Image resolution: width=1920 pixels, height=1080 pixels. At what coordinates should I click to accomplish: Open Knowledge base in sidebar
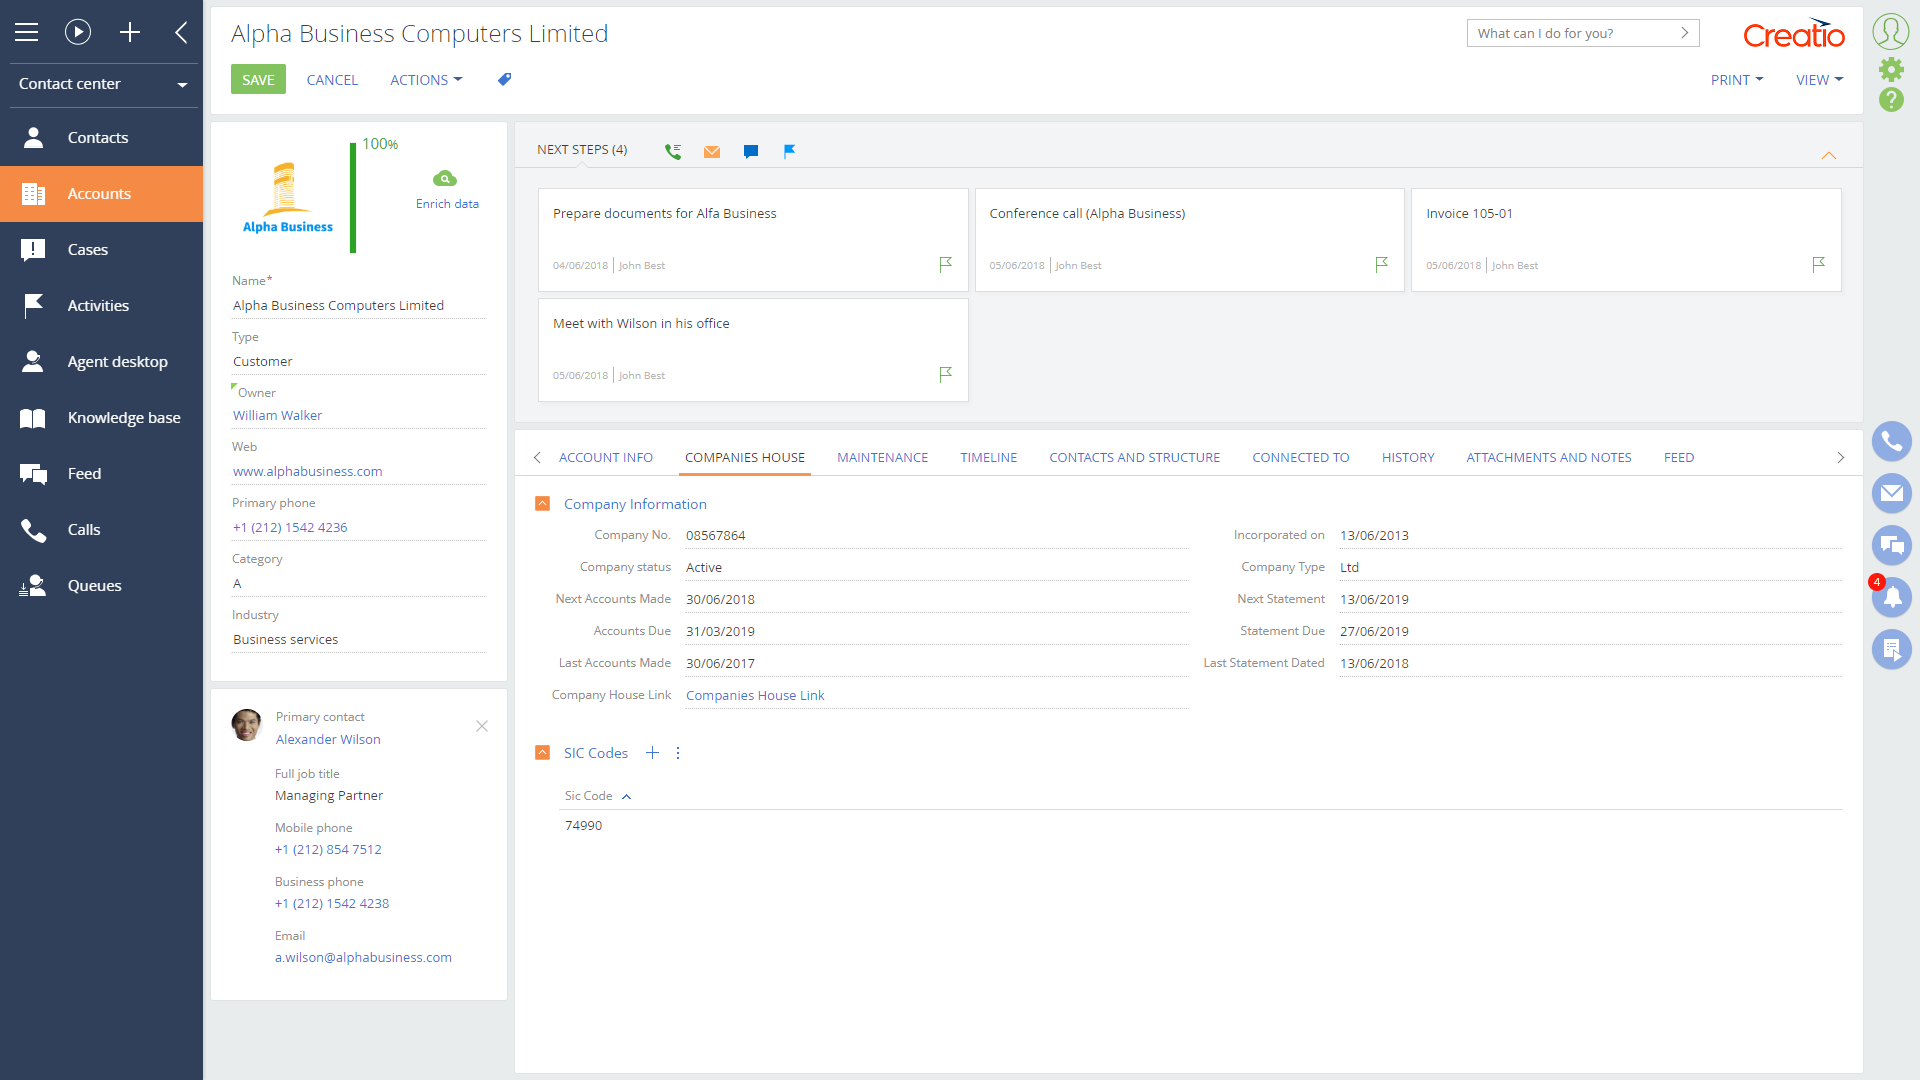tap(101, 418)
